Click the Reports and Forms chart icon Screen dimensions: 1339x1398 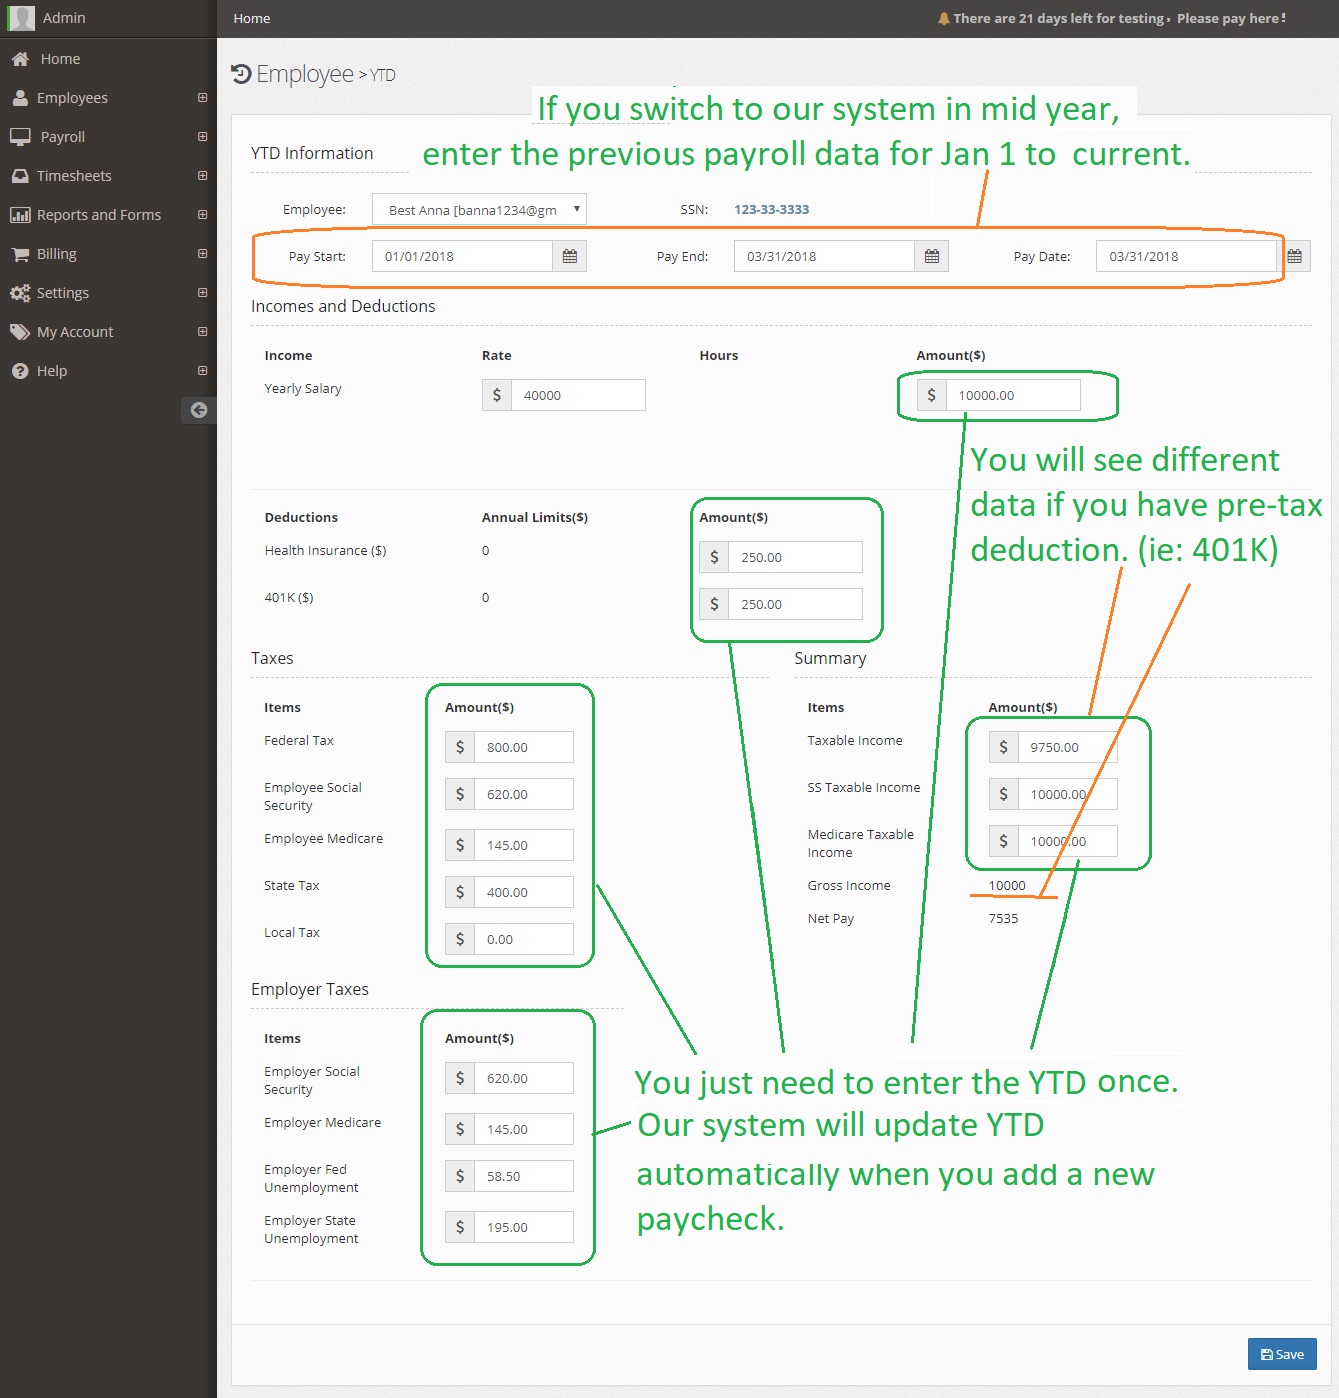point(20,215)
